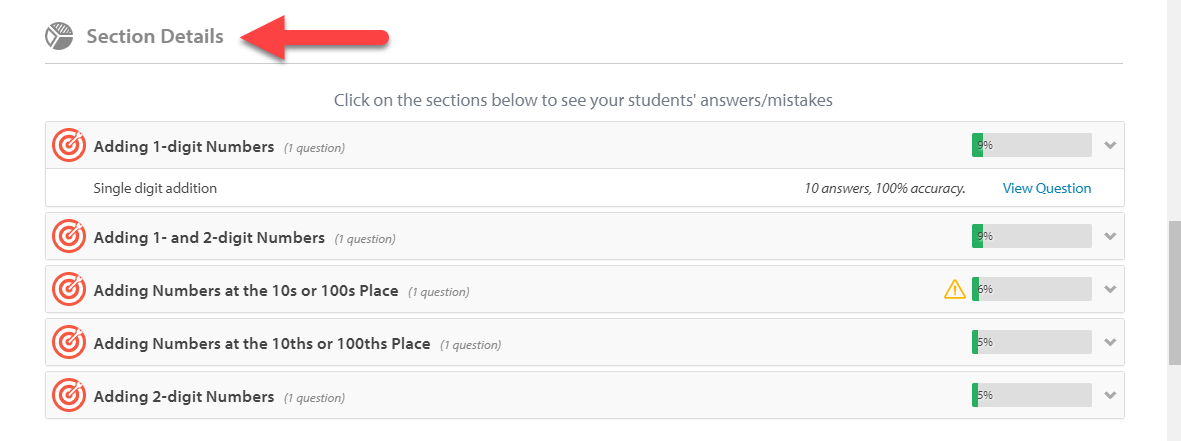This screenshot has width=1181, height=441.
Task: Select the Adding 1-digit Numbers section title
Action: 184,146
